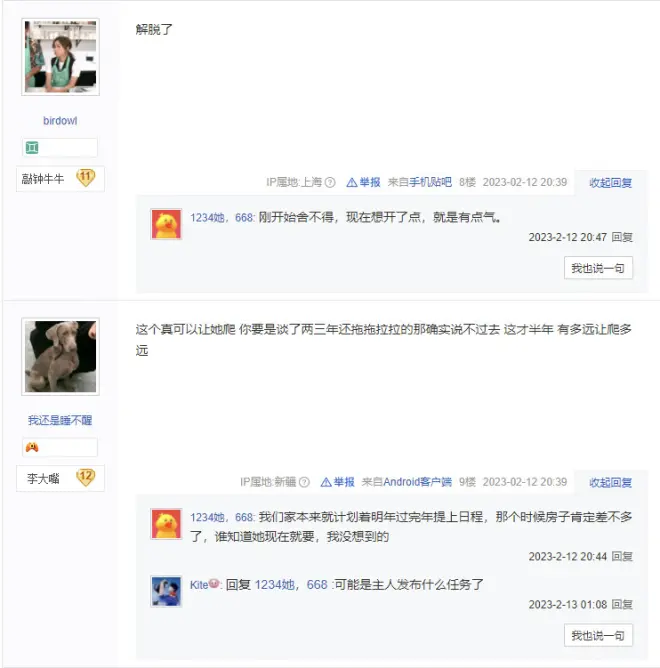The width and height of the screenshot is (660, 668).
Task: Open birdowl's profile avatar photo
Action: (x=61, y=57)
